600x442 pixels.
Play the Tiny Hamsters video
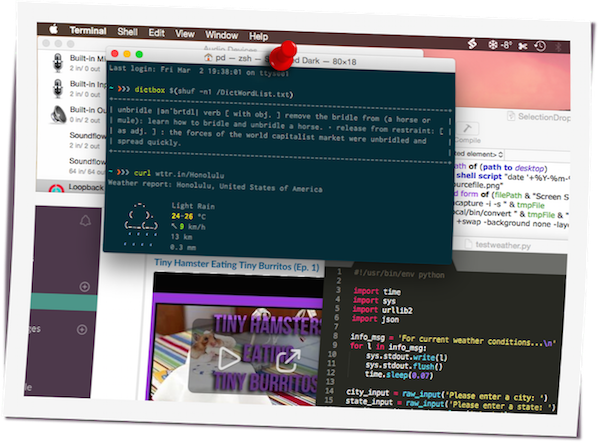click(x=228, y=358)
